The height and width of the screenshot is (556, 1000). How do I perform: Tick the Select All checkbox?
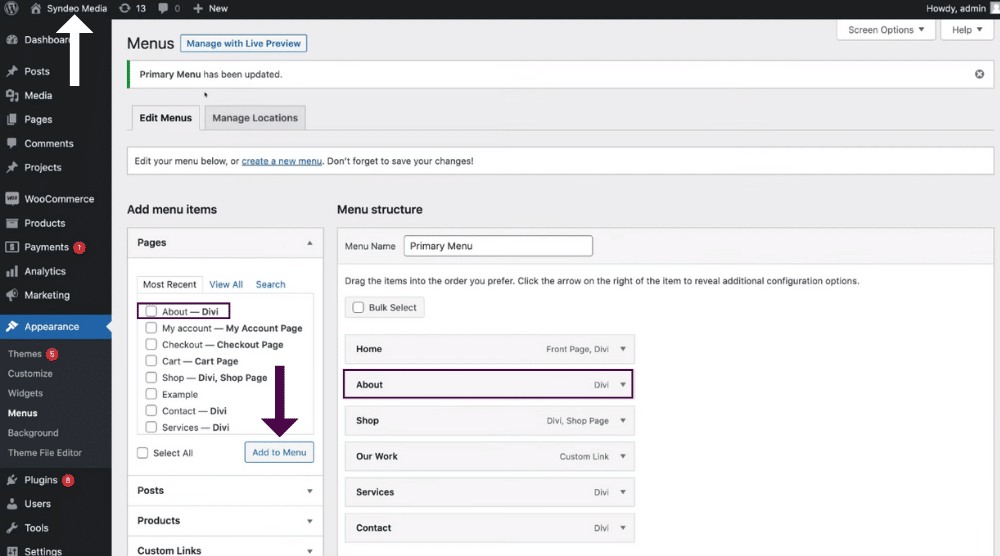[x=142, y=453]
